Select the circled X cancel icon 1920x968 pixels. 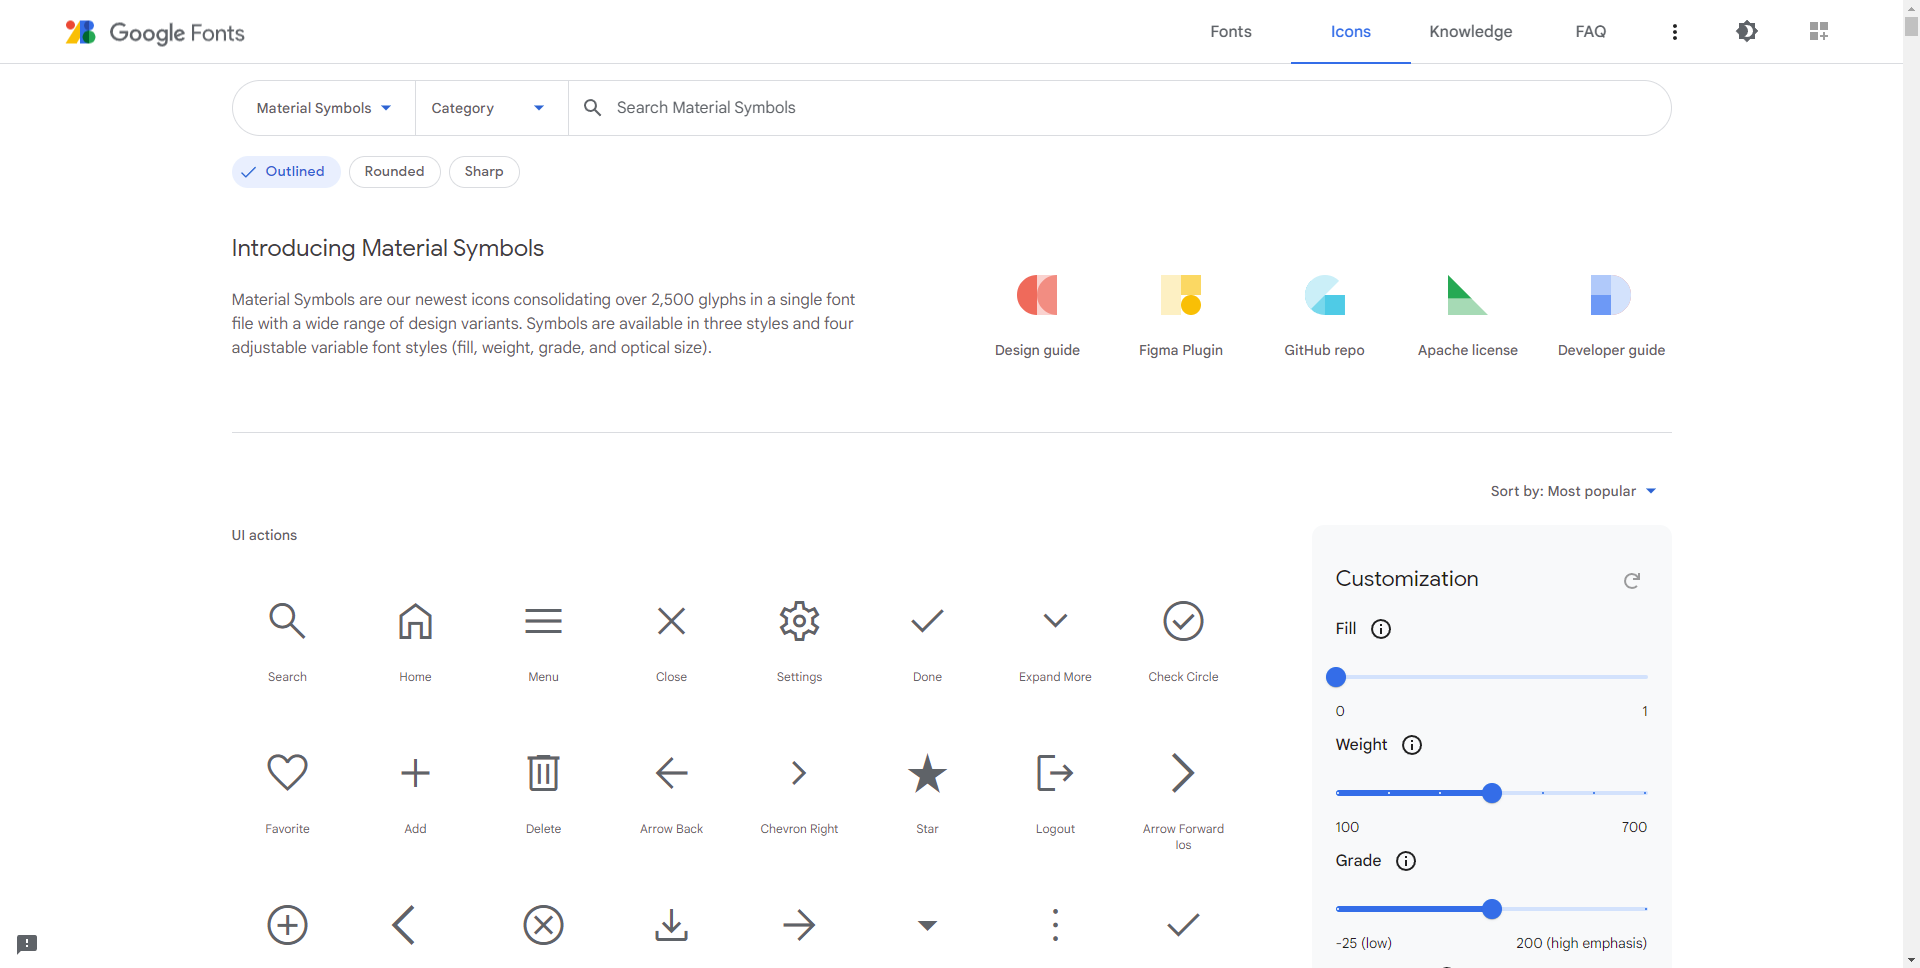(543, 925)
